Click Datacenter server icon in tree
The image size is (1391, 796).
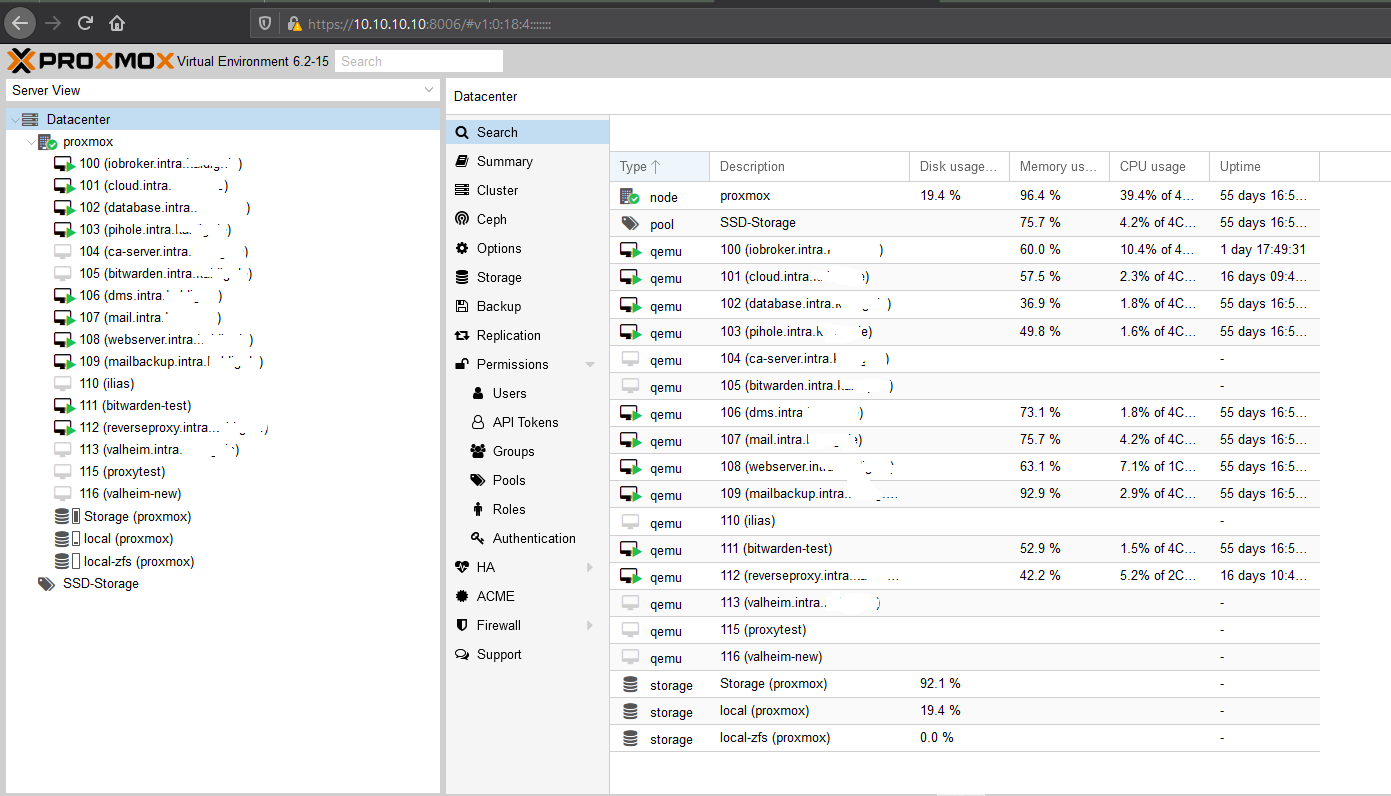pos(31,119)
